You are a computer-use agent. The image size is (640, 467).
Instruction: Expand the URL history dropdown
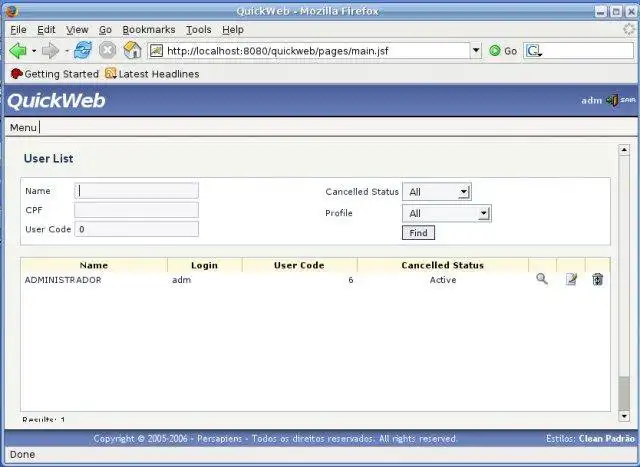click(x=476, y=51)
